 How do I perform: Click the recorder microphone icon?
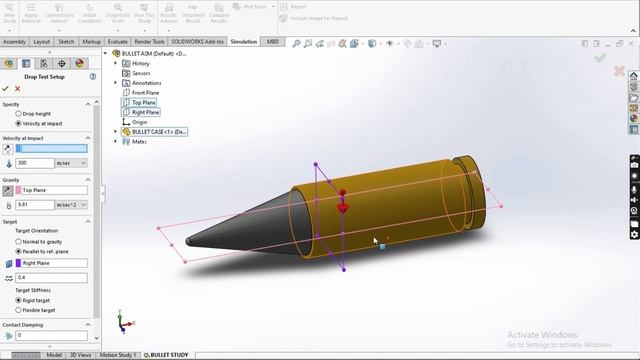pos(634,190)
